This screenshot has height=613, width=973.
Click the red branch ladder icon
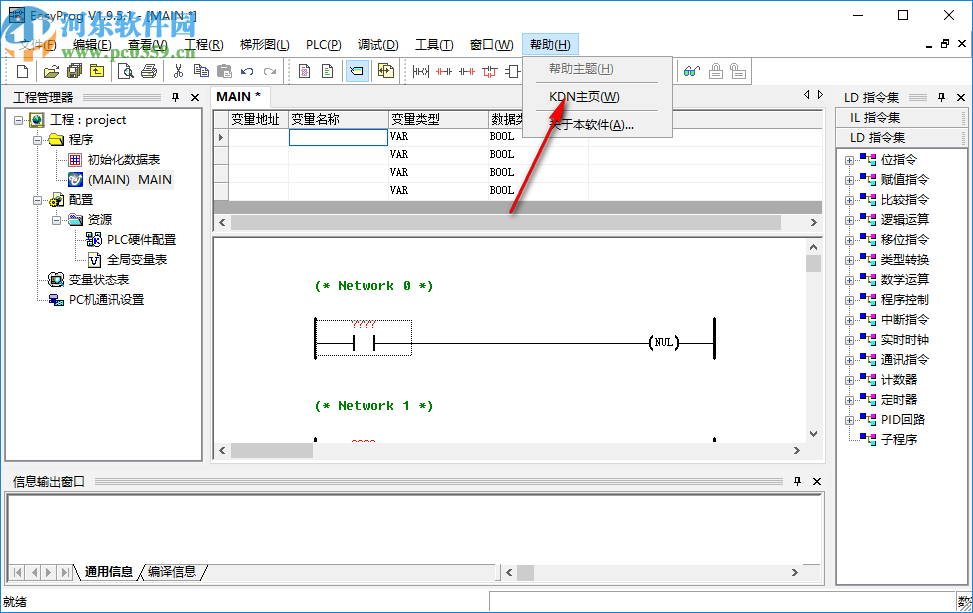click(x=490, y=71)
